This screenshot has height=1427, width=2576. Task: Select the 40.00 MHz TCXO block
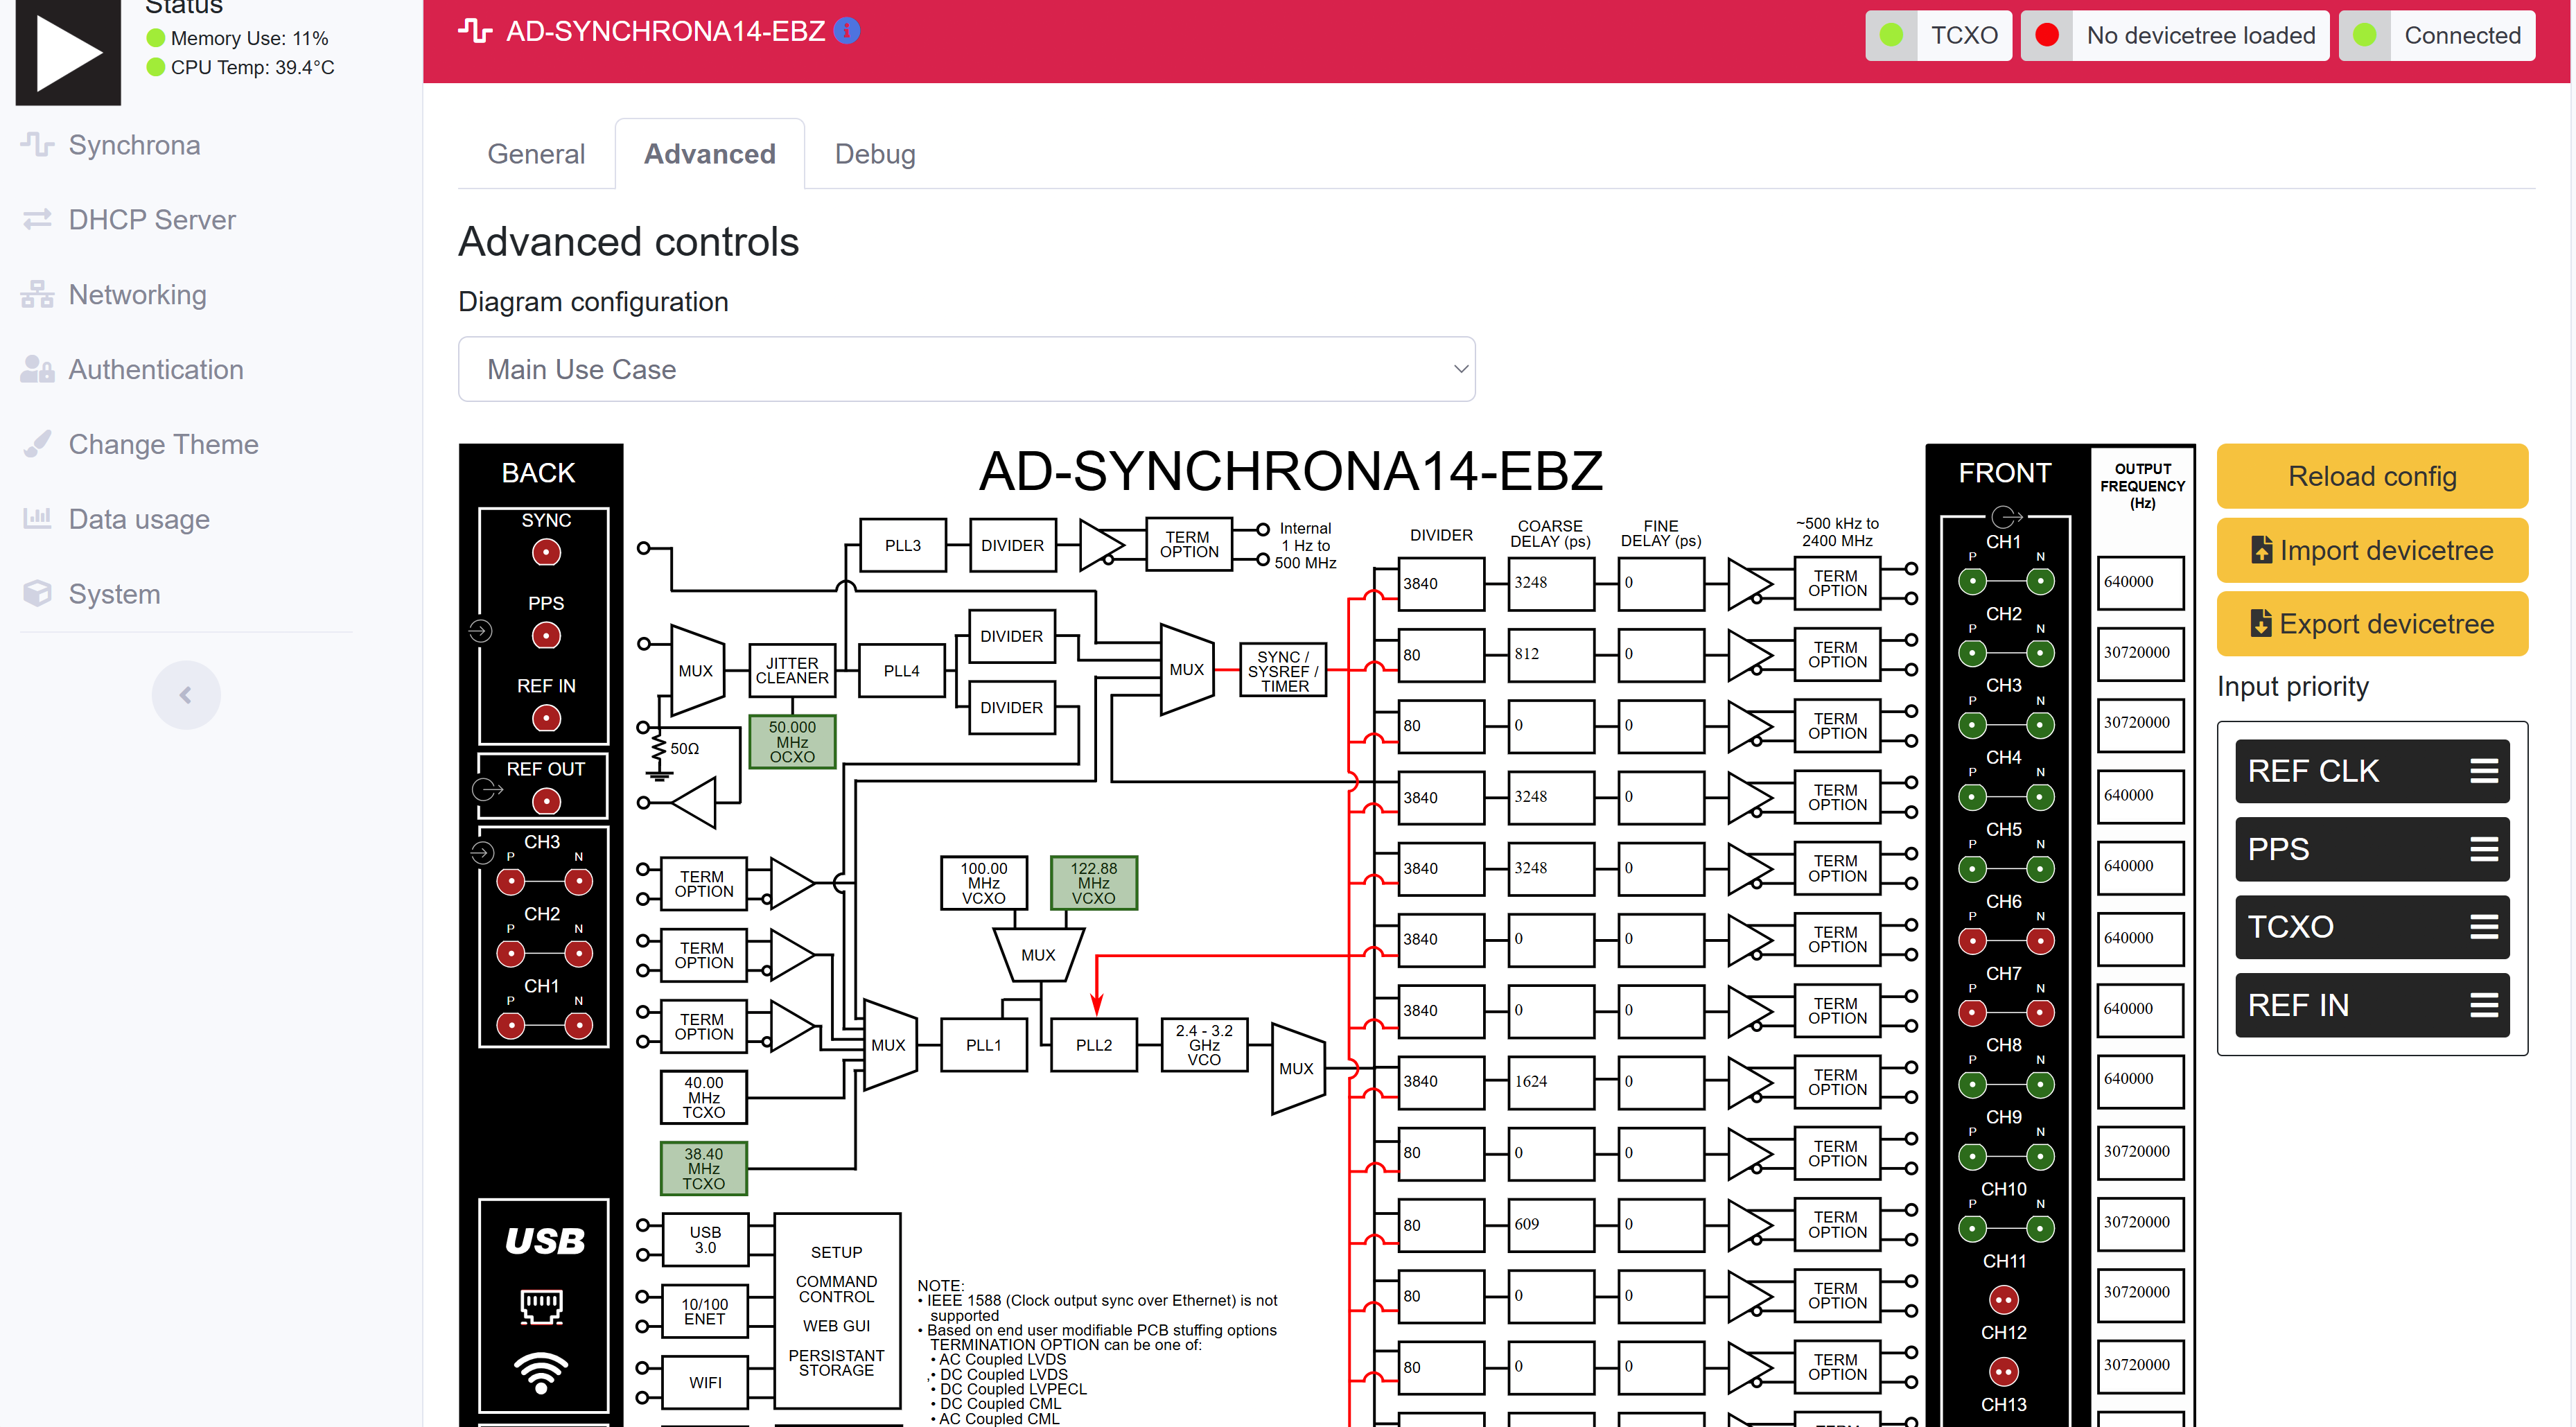pyautogui.click(x=703, y=1097)
